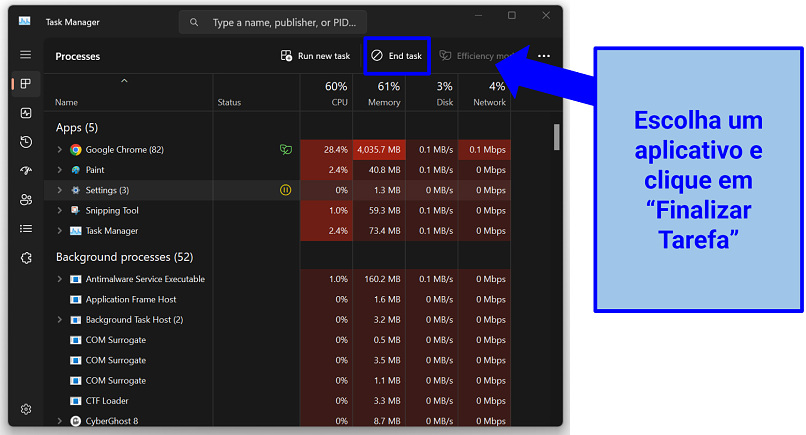Sort by the Name column header
This screenshot has height=435, width=806.
[66, 102]
